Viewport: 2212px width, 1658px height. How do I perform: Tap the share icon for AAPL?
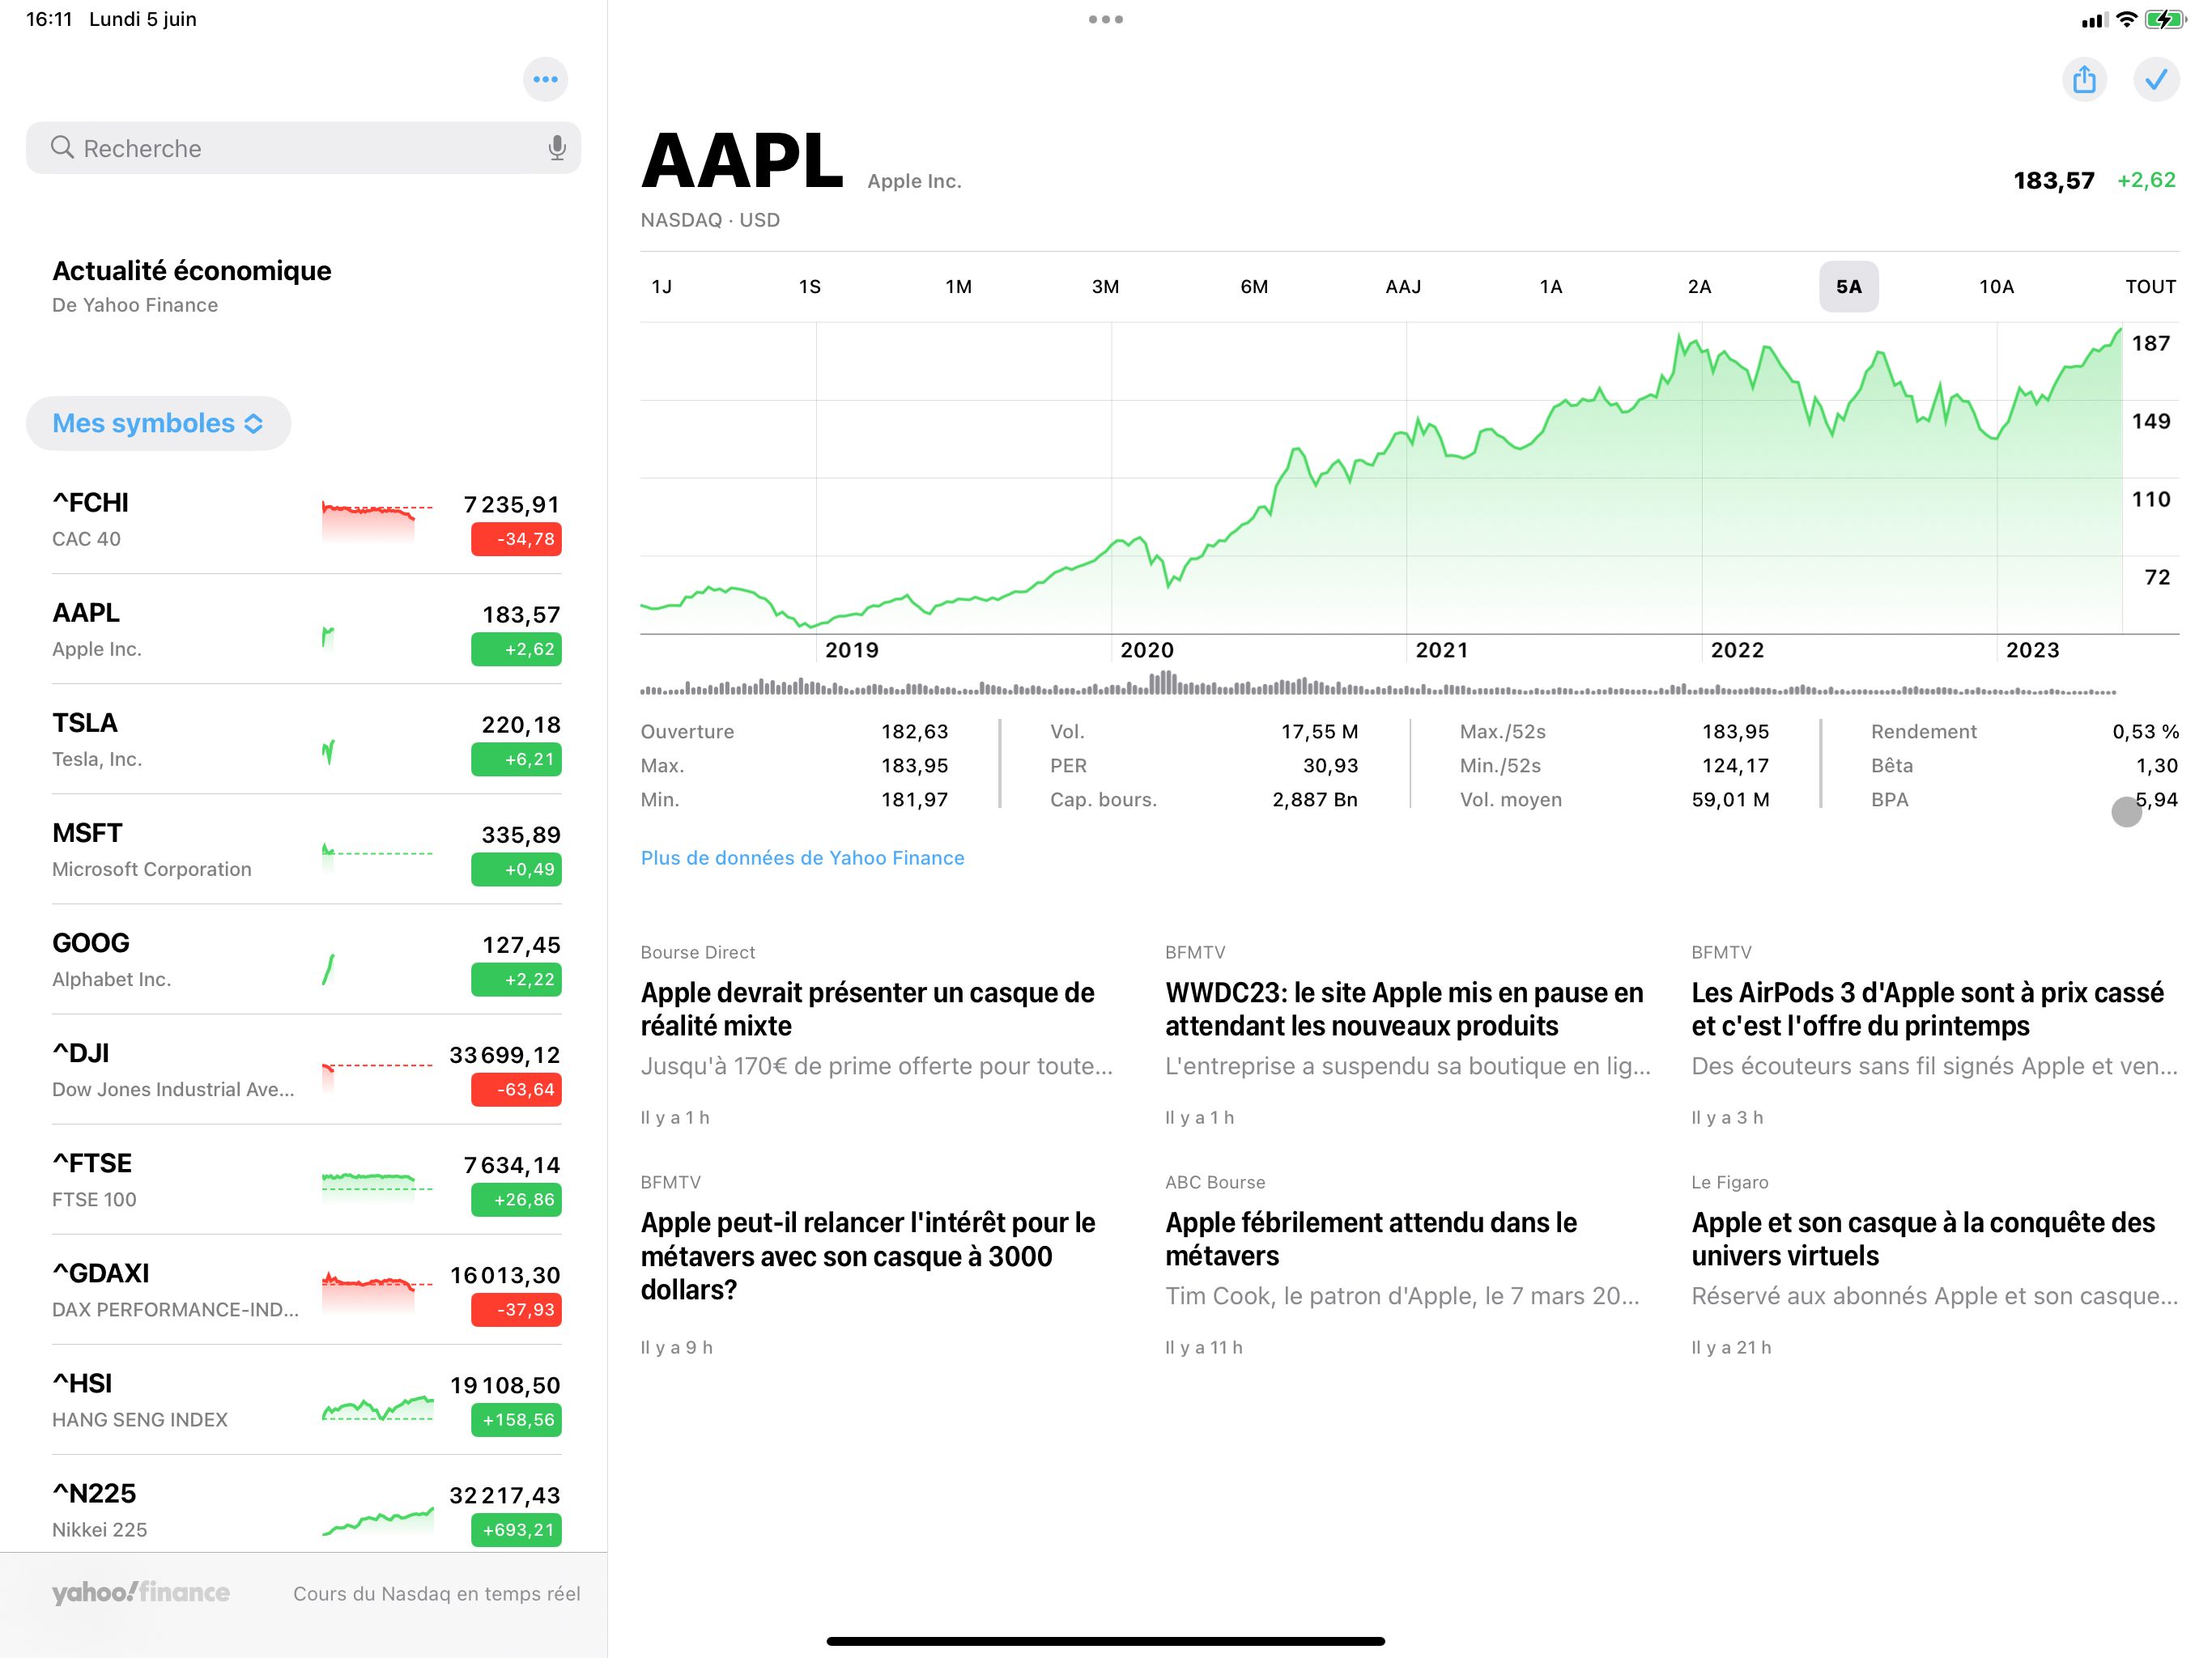point(2084,80)
